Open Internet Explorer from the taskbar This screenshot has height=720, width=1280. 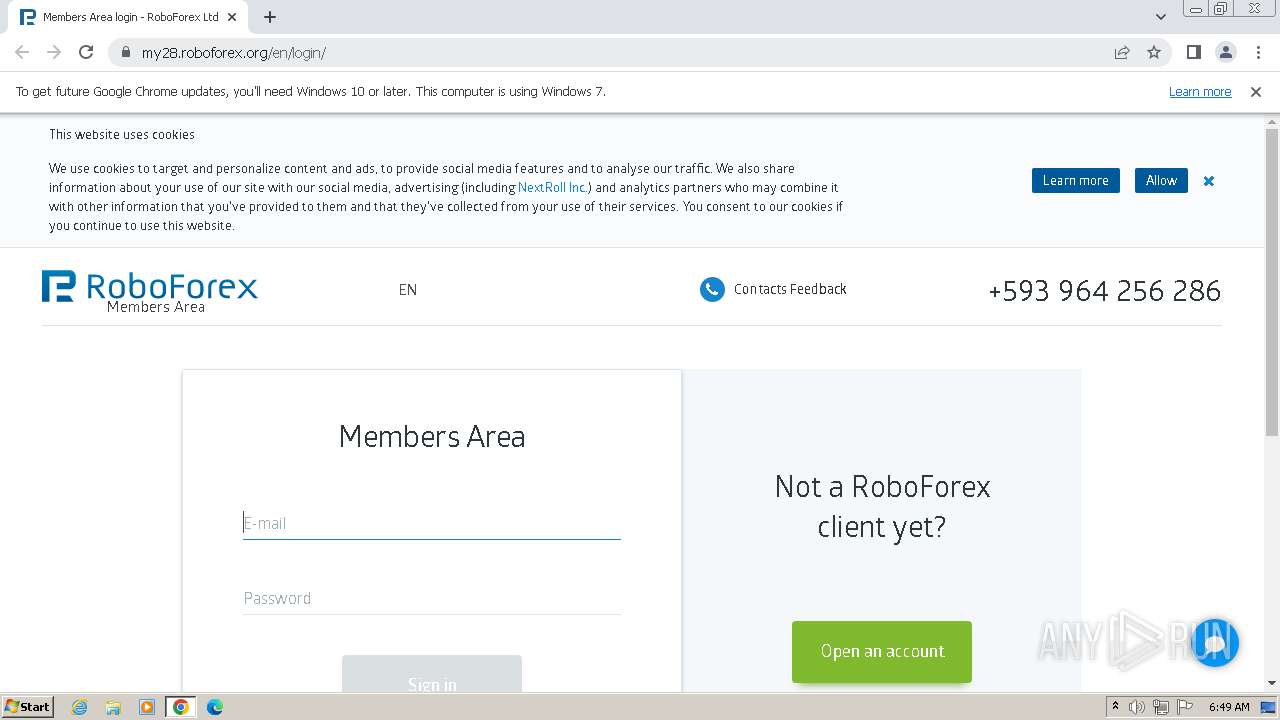80,707
